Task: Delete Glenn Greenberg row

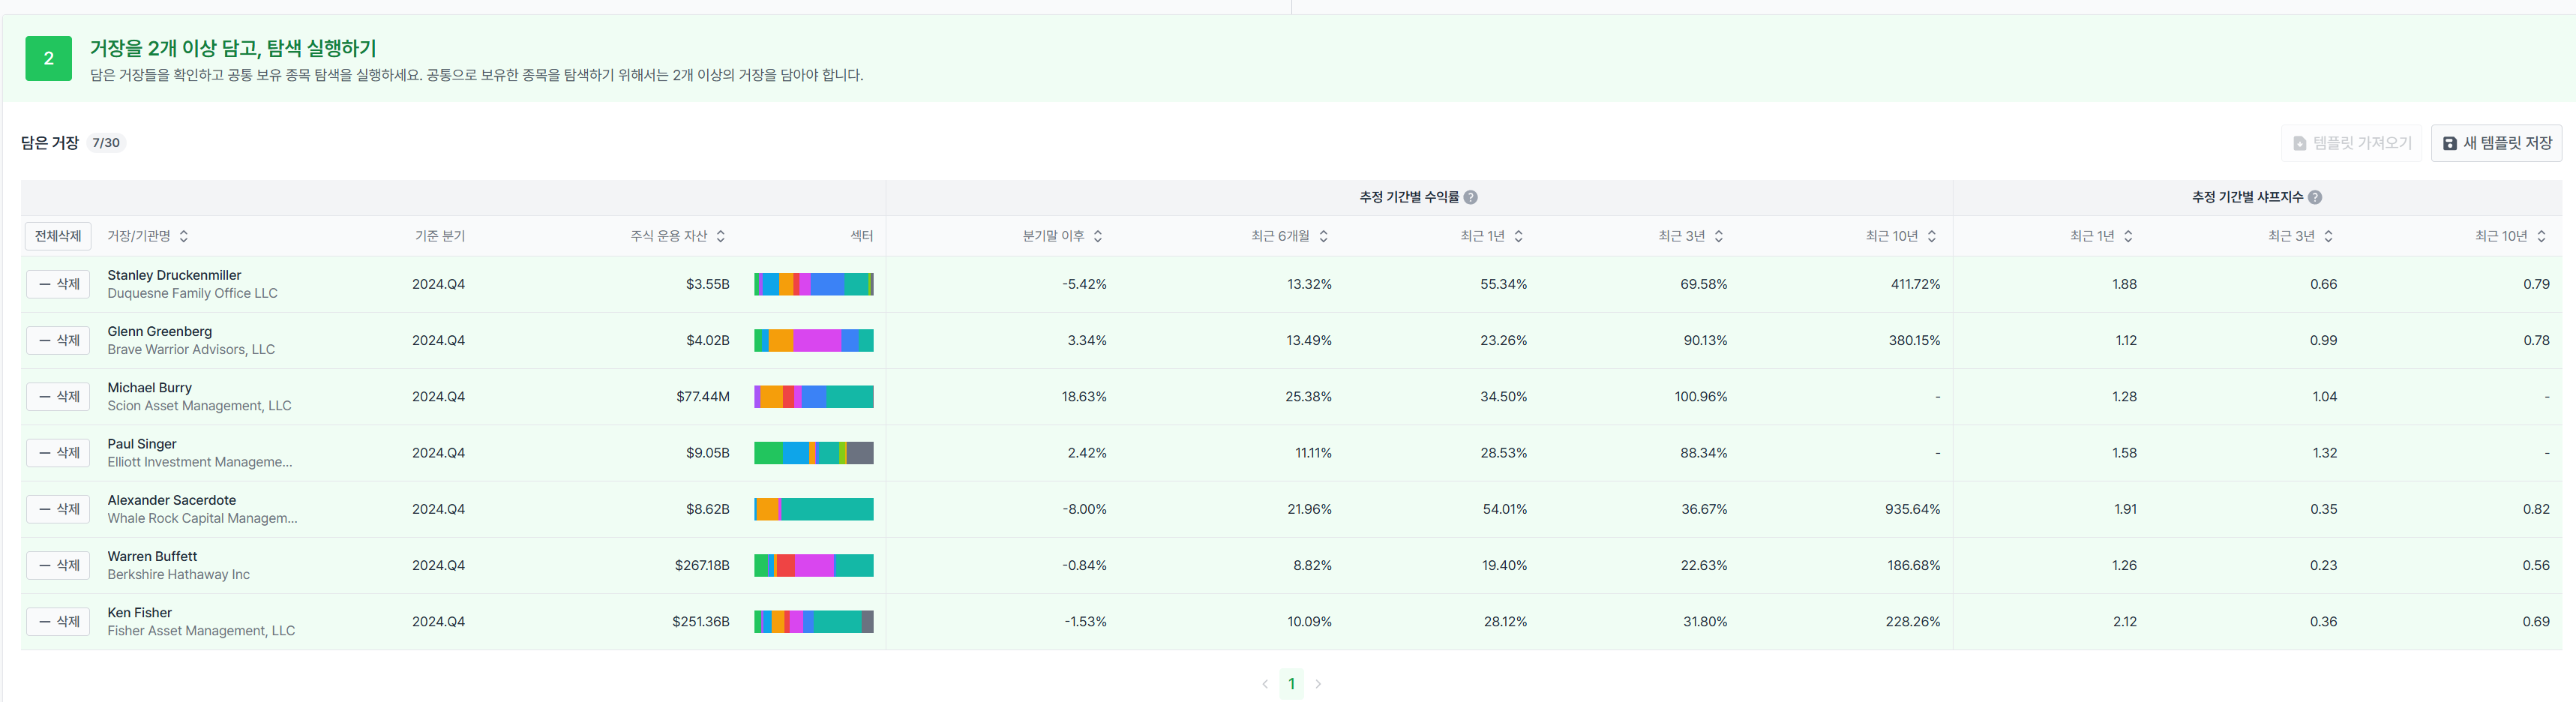Action: (x=59, y=341)
